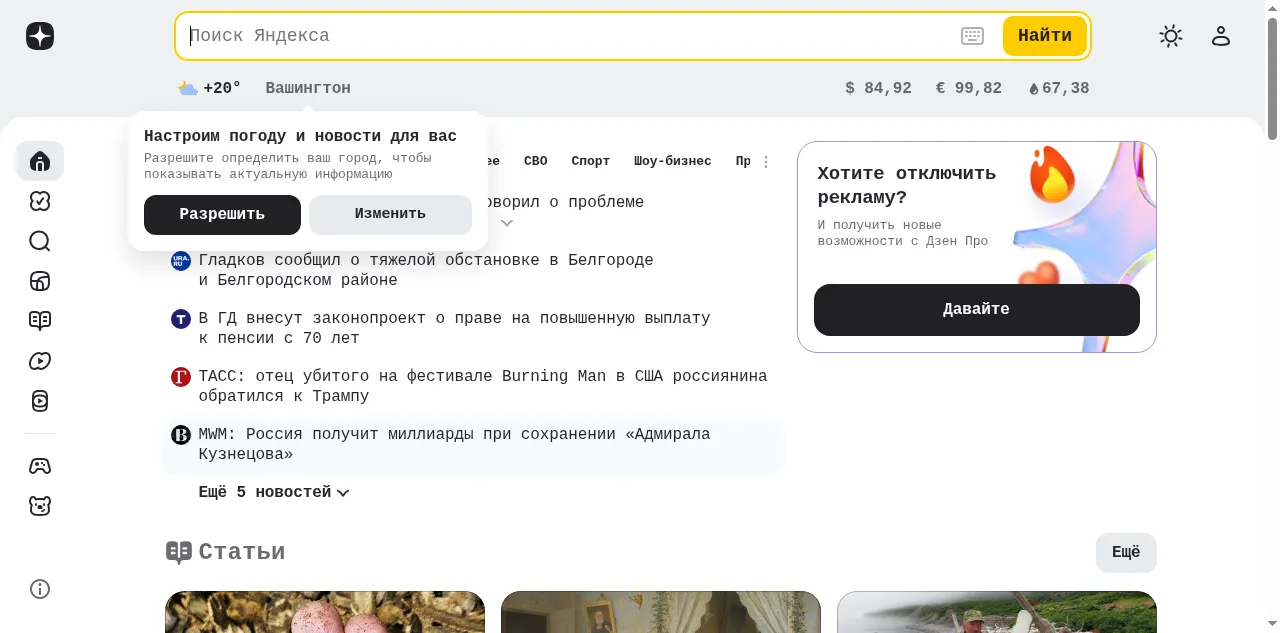Image resolution: width=1280 pixels, height=633 pixels.
Task: Click the Найти search button
Action: pyautogui.click(x=1045, y=36)
